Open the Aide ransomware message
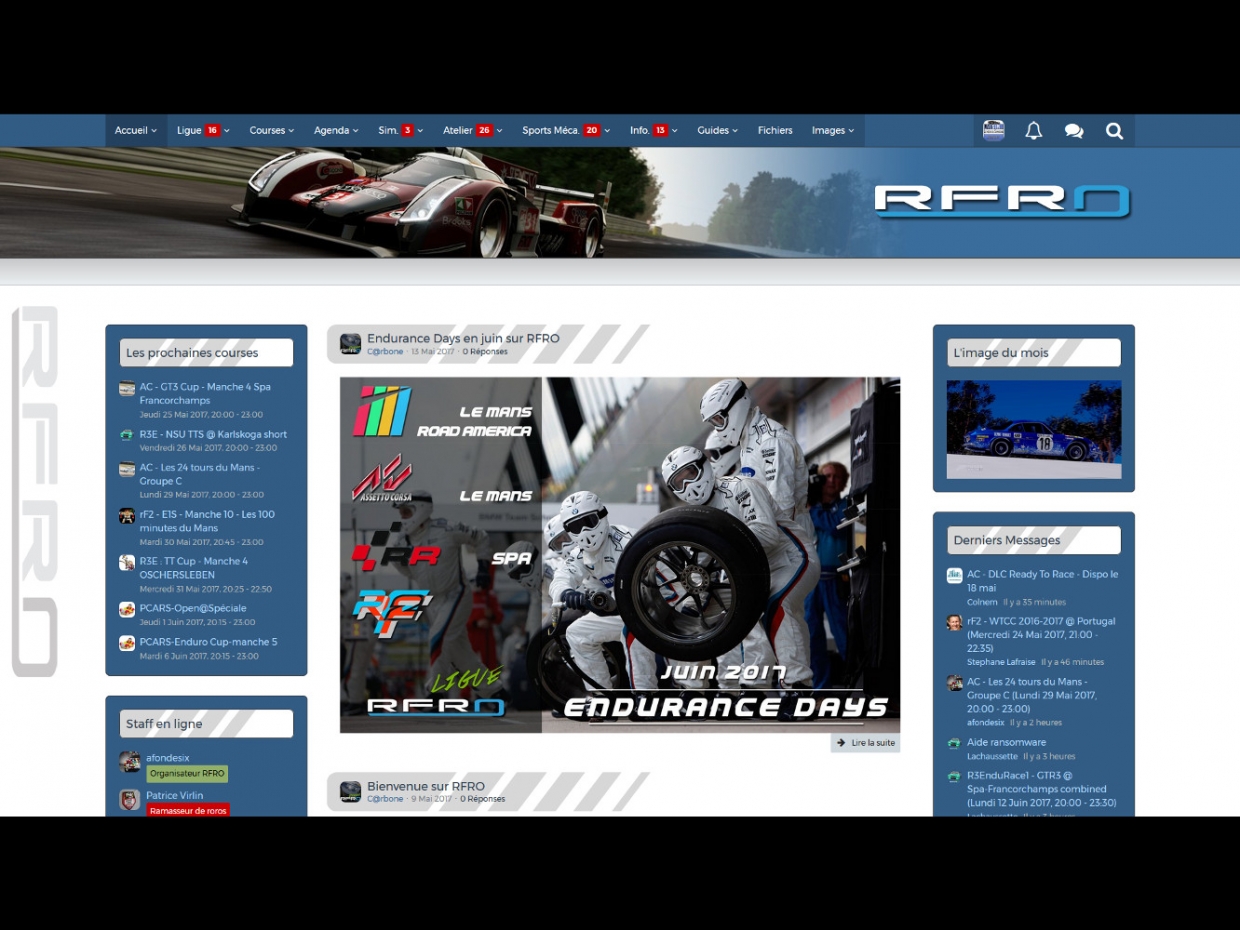Viewport: 1240px width, 930px height. tap(1006, 743)
